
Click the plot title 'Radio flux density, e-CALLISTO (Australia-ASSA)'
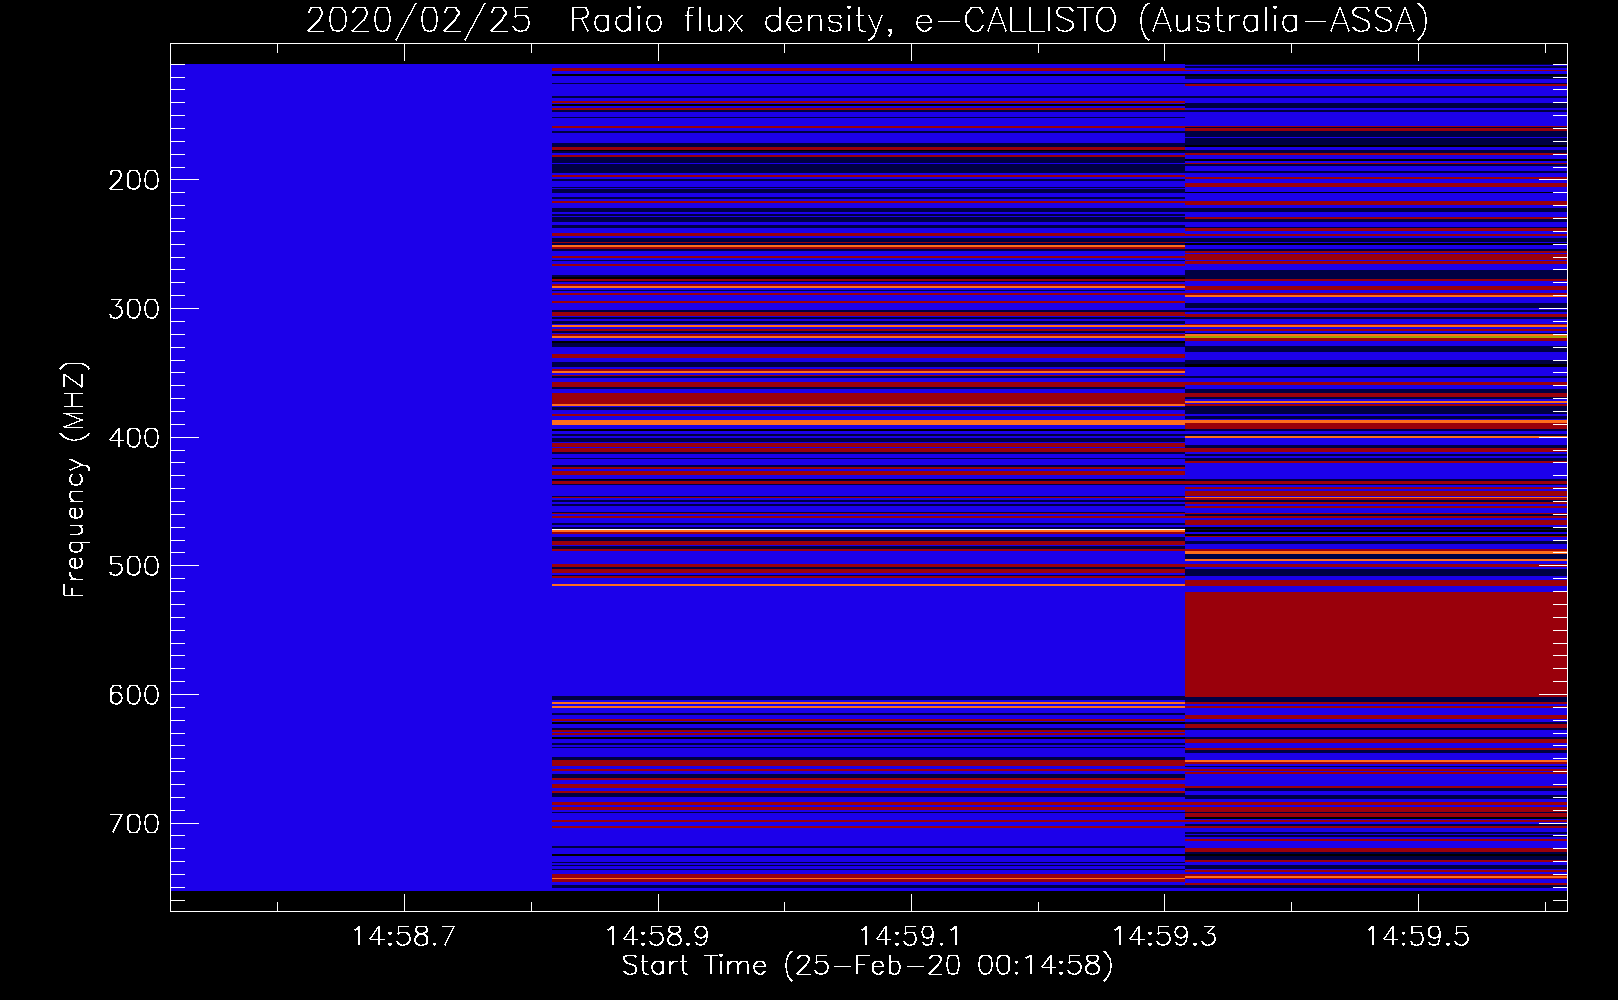pos(998,20)
